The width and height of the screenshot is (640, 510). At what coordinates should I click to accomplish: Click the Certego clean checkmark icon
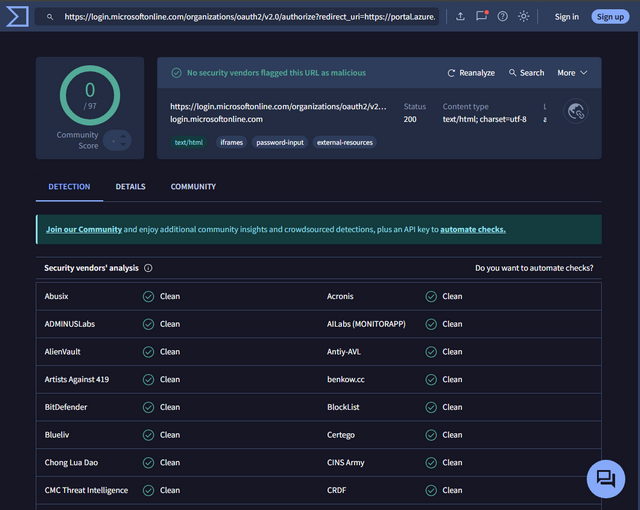(431, 435)
